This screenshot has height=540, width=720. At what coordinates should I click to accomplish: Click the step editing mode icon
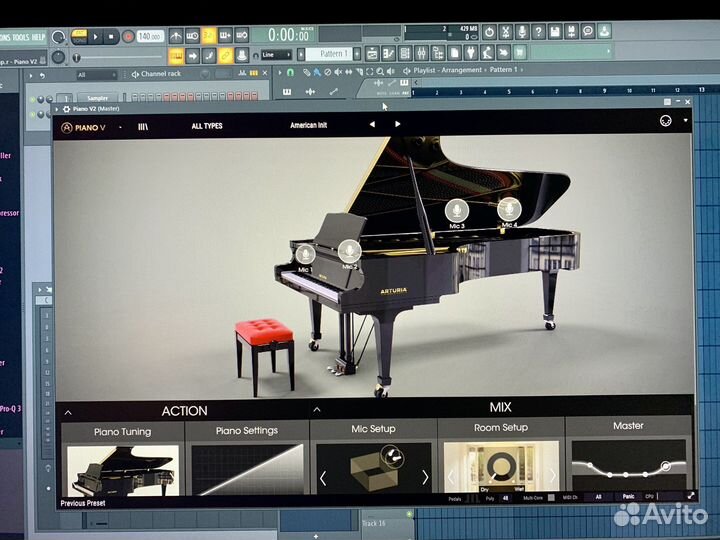coord(209,56)
